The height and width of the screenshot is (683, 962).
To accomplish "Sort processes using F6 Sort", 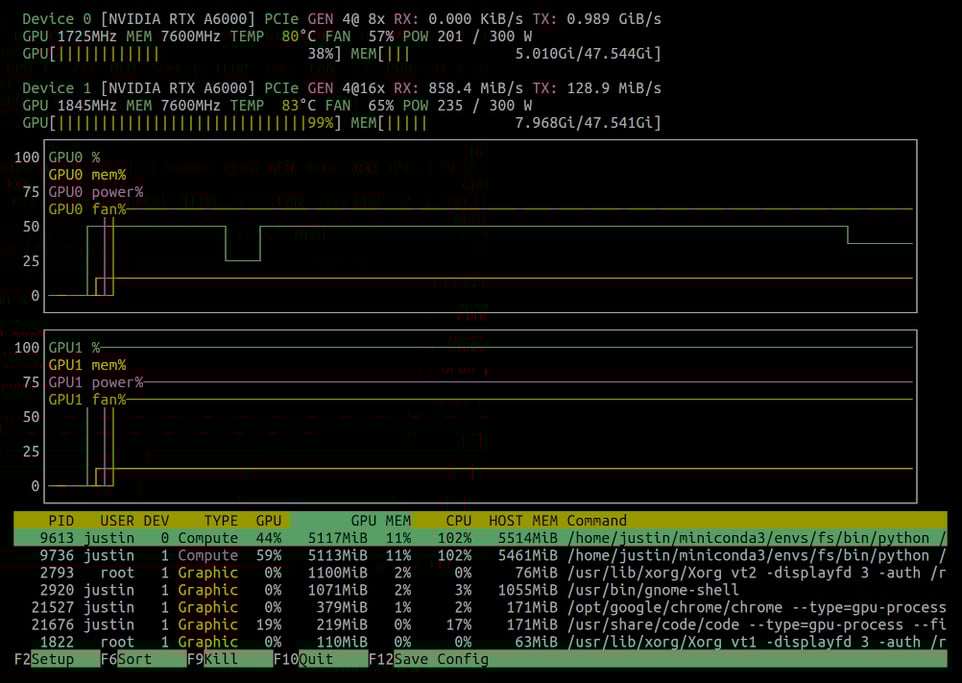I will point(125,659).
